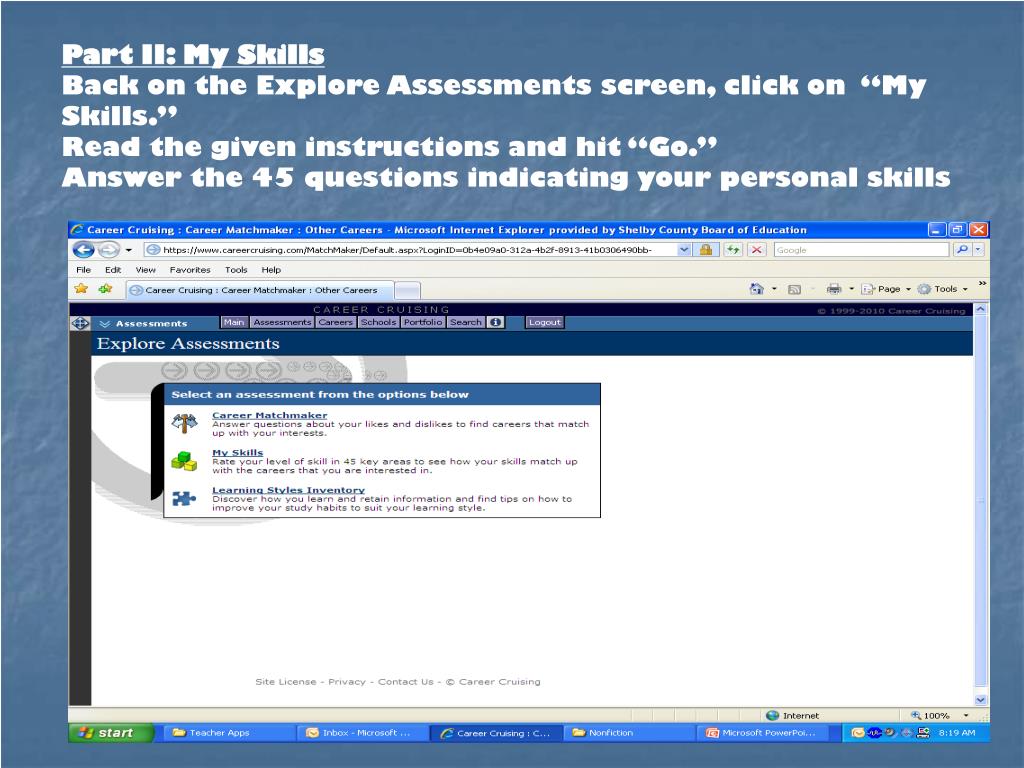The image size is (1024, 768).
Task: Click the Site License footer link
Action: coord(285,681)
